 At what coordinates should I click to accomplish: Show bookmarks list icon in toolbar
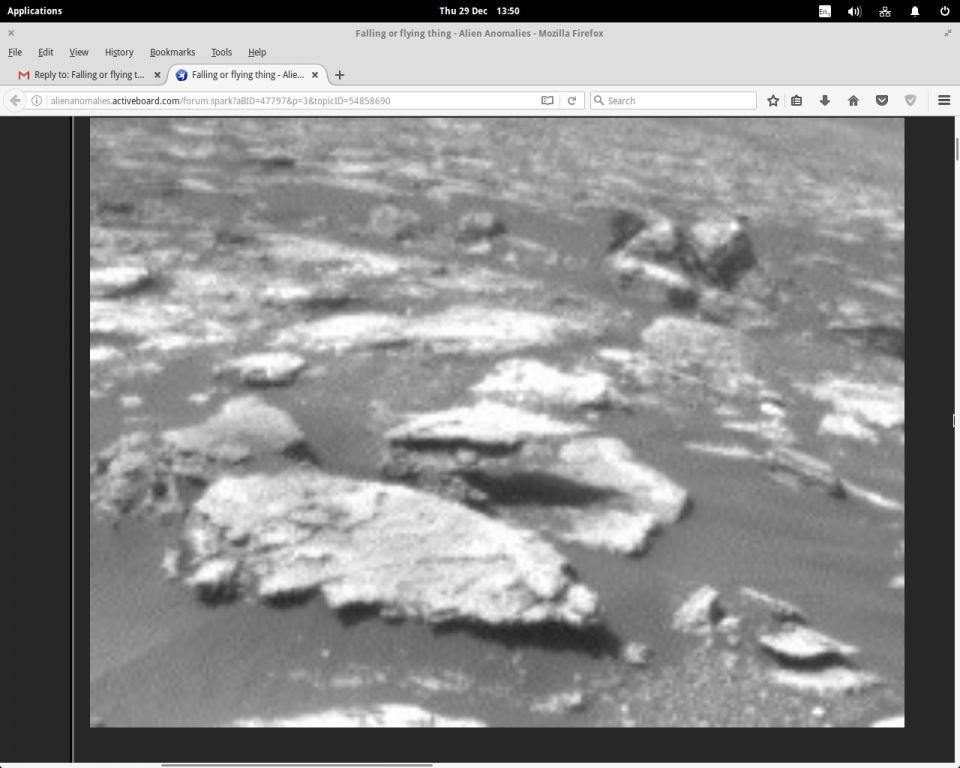click(x=796, y=100)
